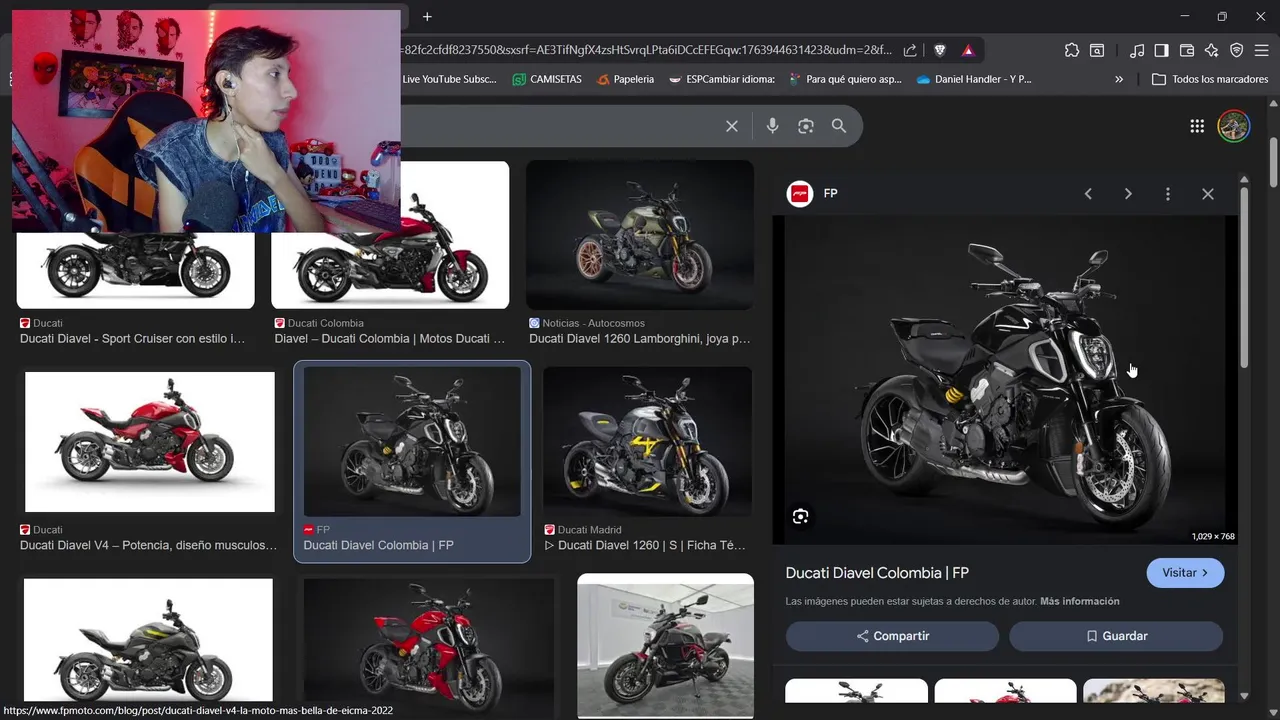Click the FP source logo in preview

(799, 194)
